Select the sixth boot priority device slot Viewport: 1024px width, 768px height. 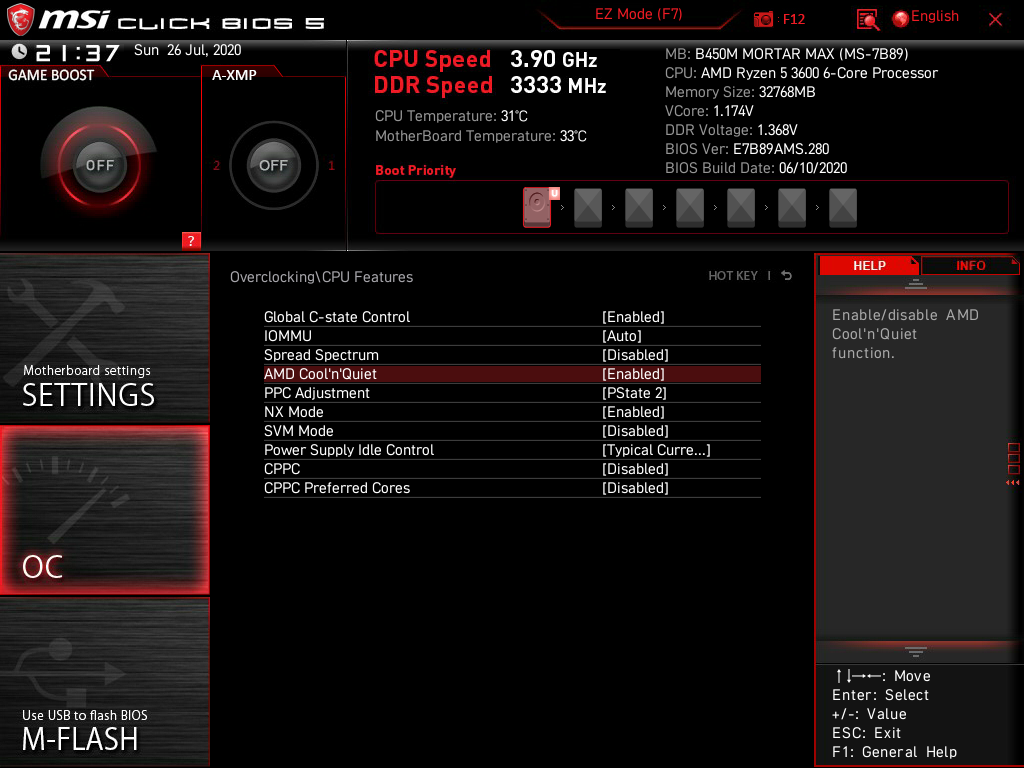click(x=792, y=208)
